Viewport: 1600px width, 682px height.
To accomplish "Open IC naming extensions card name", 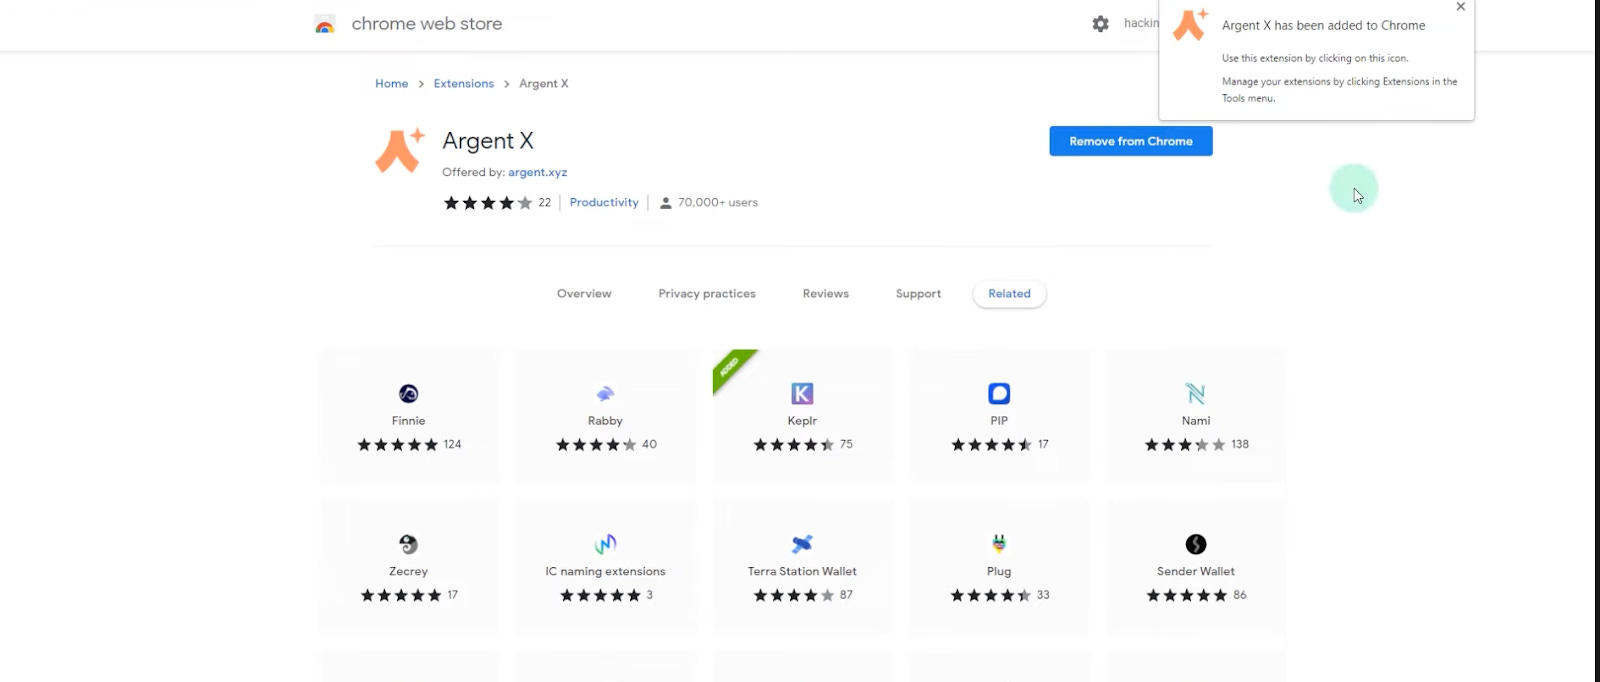I will click(605, 572).
